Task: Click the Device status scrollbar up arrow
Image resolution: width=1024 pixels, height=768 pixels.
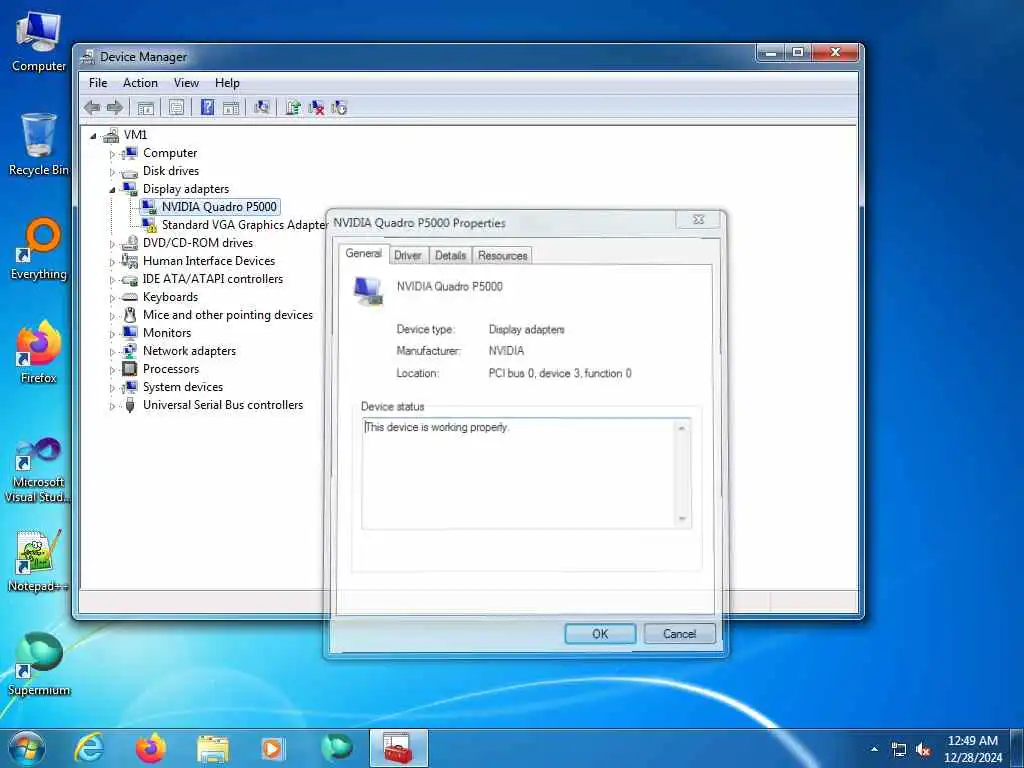Action: (x=682, y=428)
